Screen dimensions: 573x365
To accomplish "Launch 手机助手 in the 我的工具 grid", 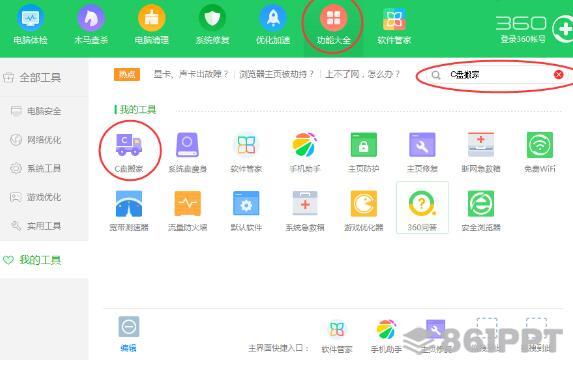I will click(305, 153).
